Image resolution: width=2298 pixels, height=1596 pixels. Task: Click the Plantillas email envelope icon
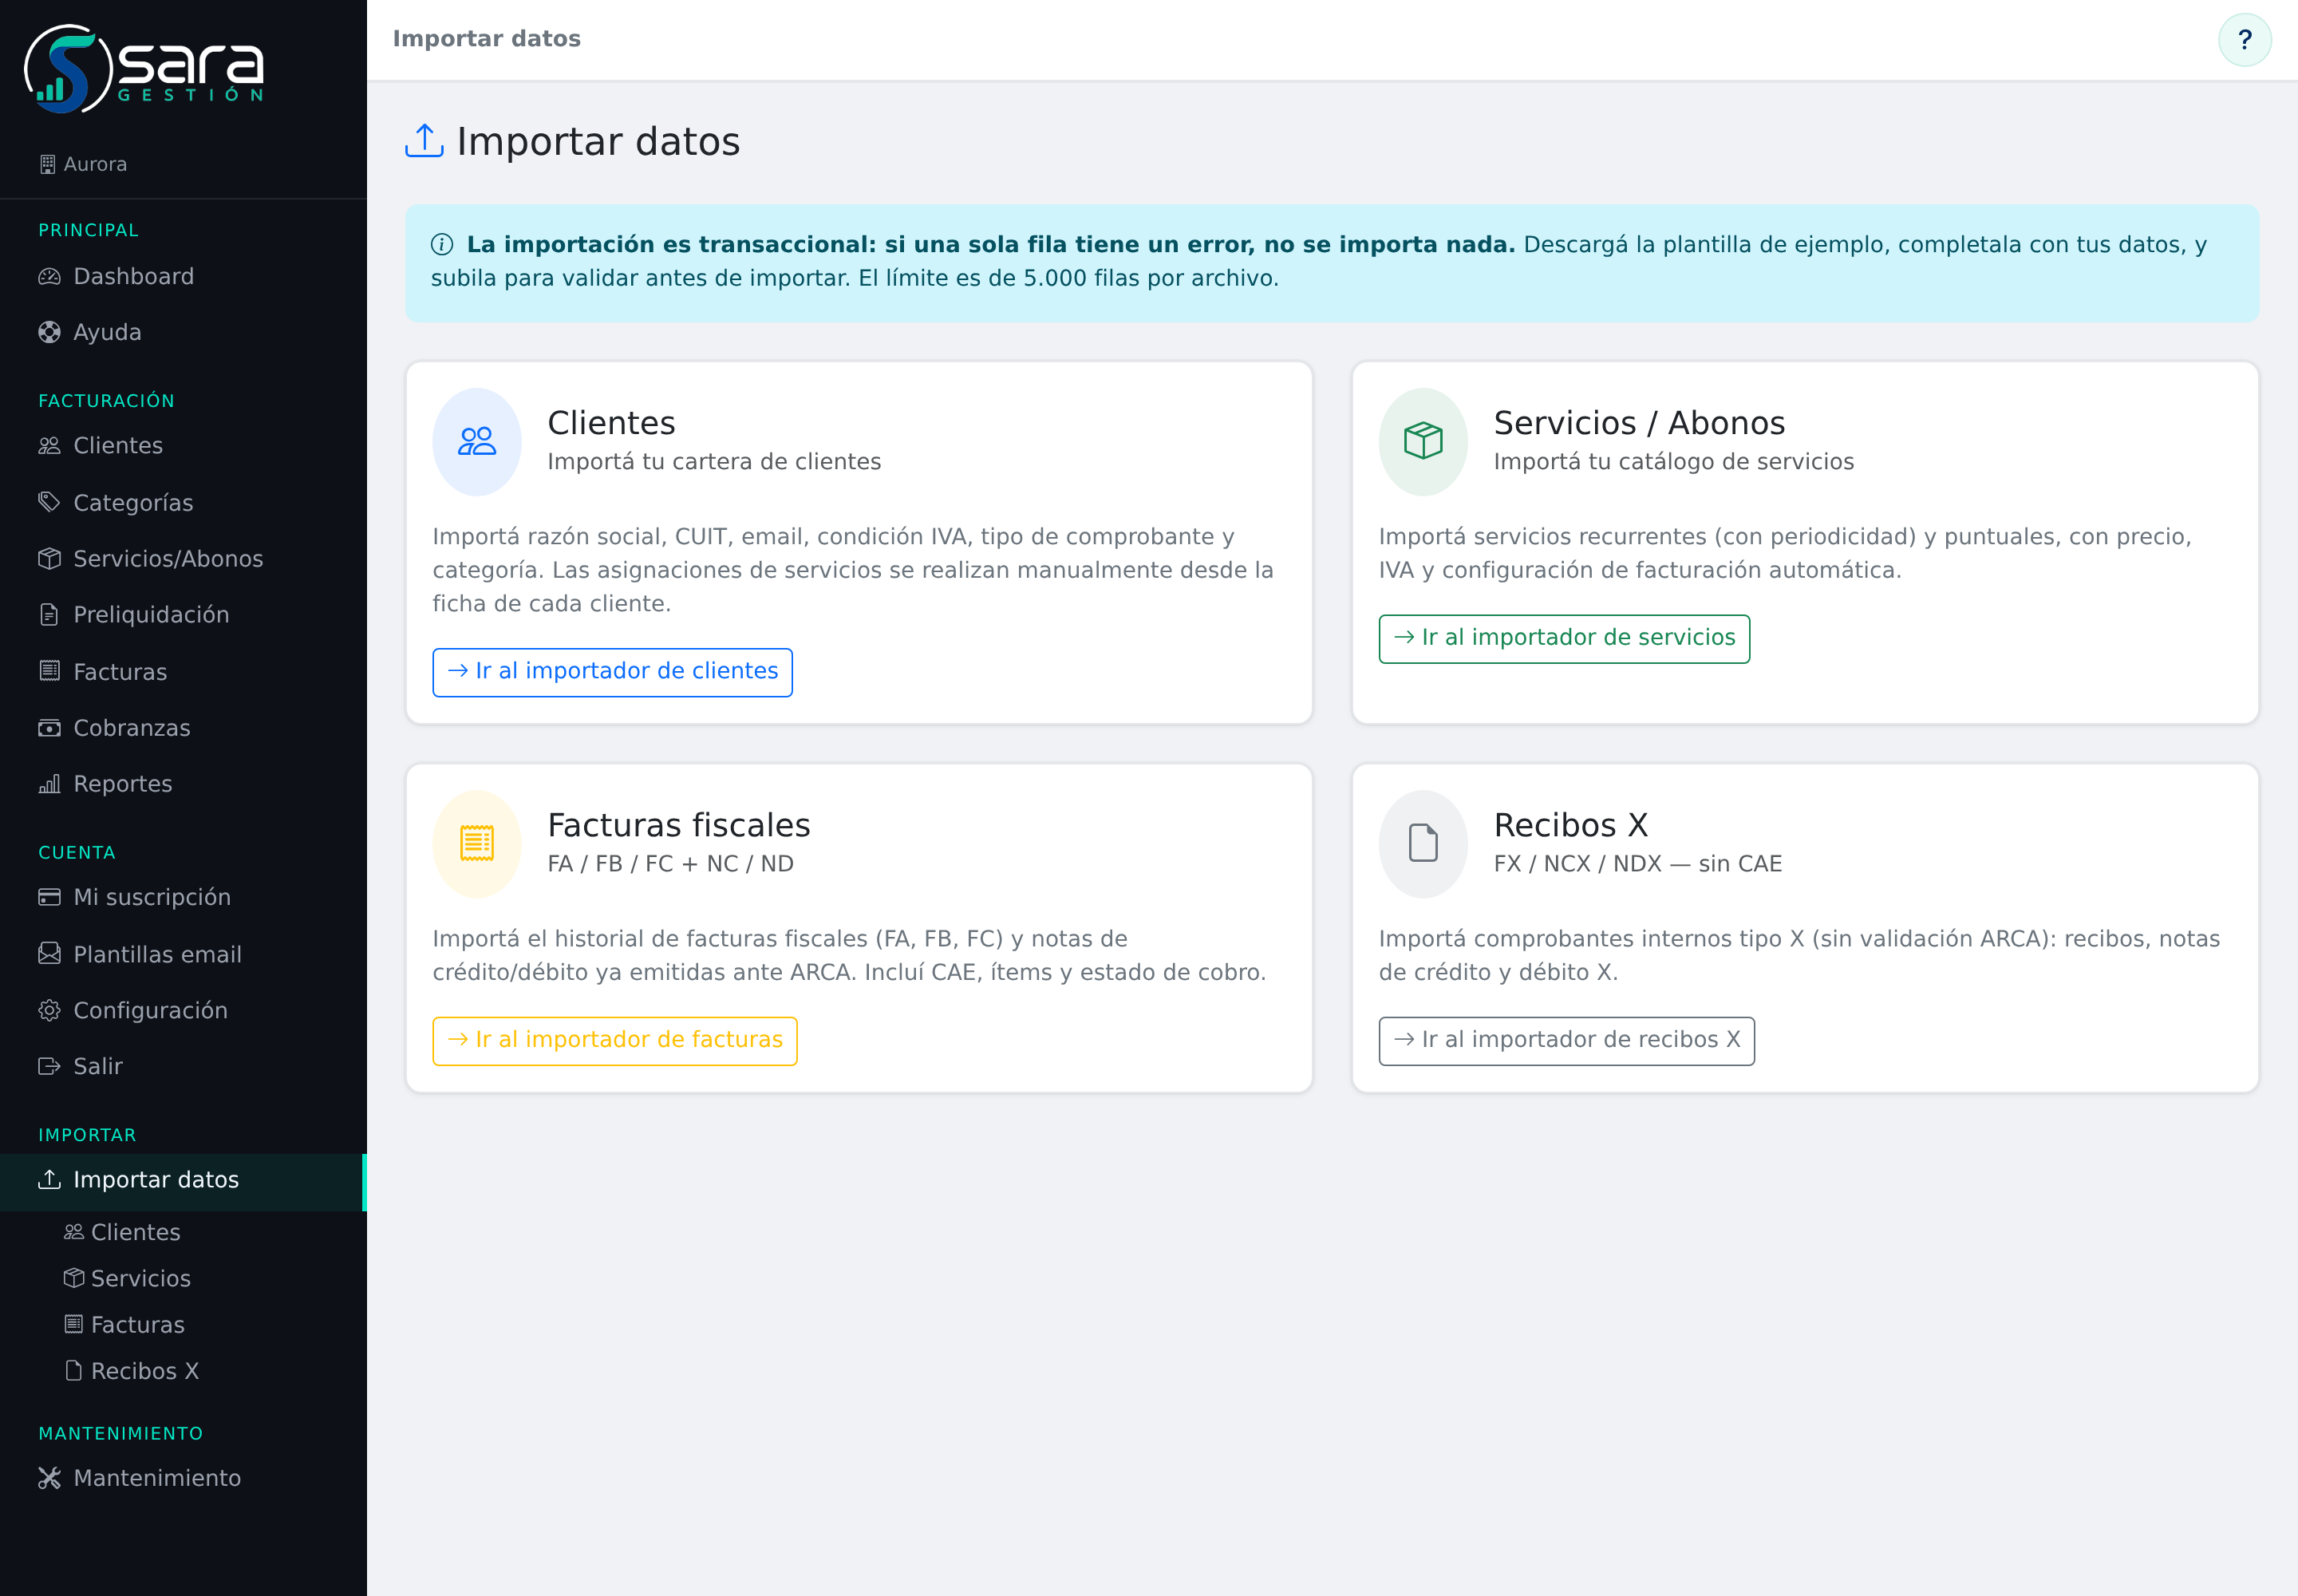tap(49, 954)
